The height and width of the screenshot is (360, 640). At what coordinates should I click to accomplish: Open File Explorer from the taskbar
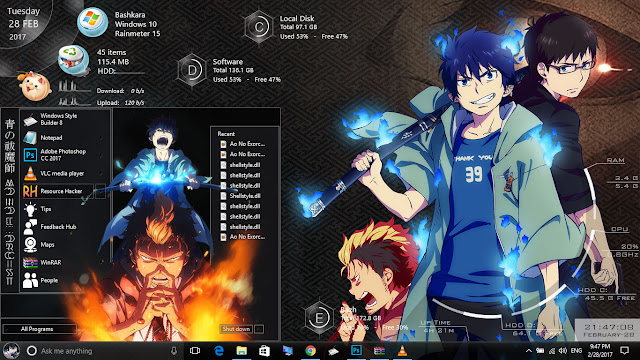(x=242, y=351)
